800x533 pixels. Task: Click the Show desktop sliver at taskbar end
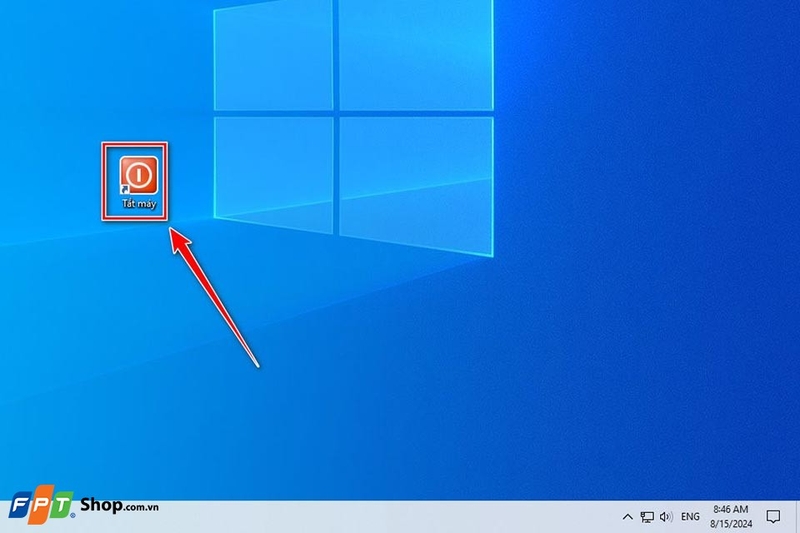coord(797,517)
